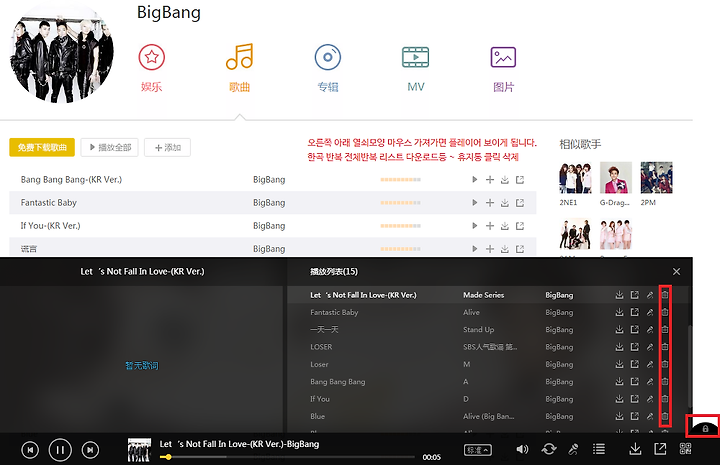Open the 图片 pictures tab

point(503,68)
